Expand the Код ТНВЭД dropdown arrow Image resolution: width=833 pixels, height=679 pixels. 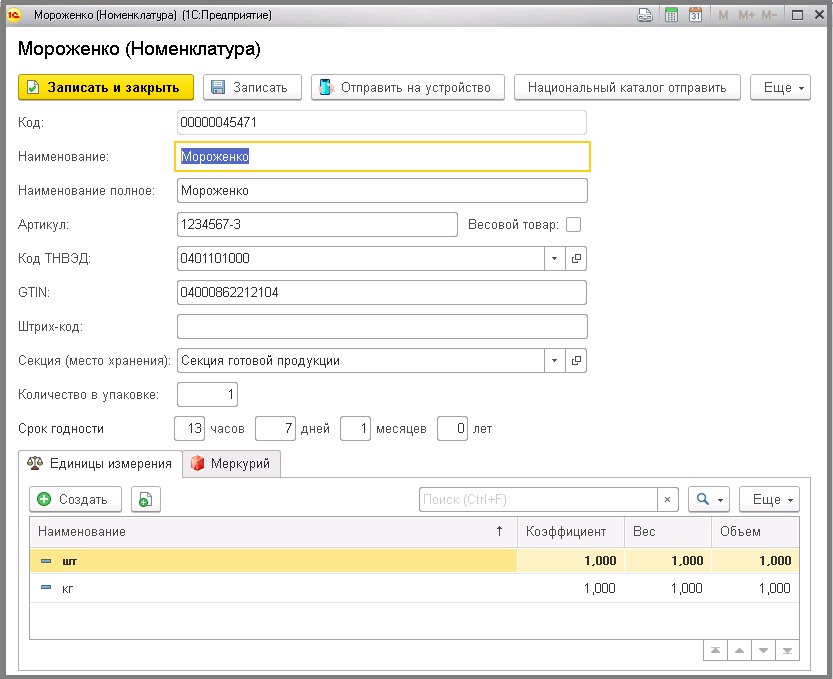[554, 259]
